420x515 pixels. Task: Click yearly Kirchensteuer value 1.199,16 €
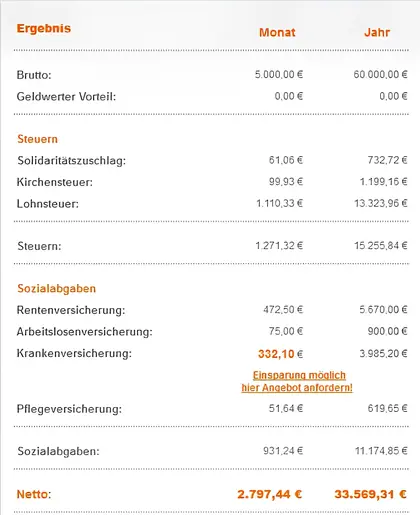click(383, 182)
